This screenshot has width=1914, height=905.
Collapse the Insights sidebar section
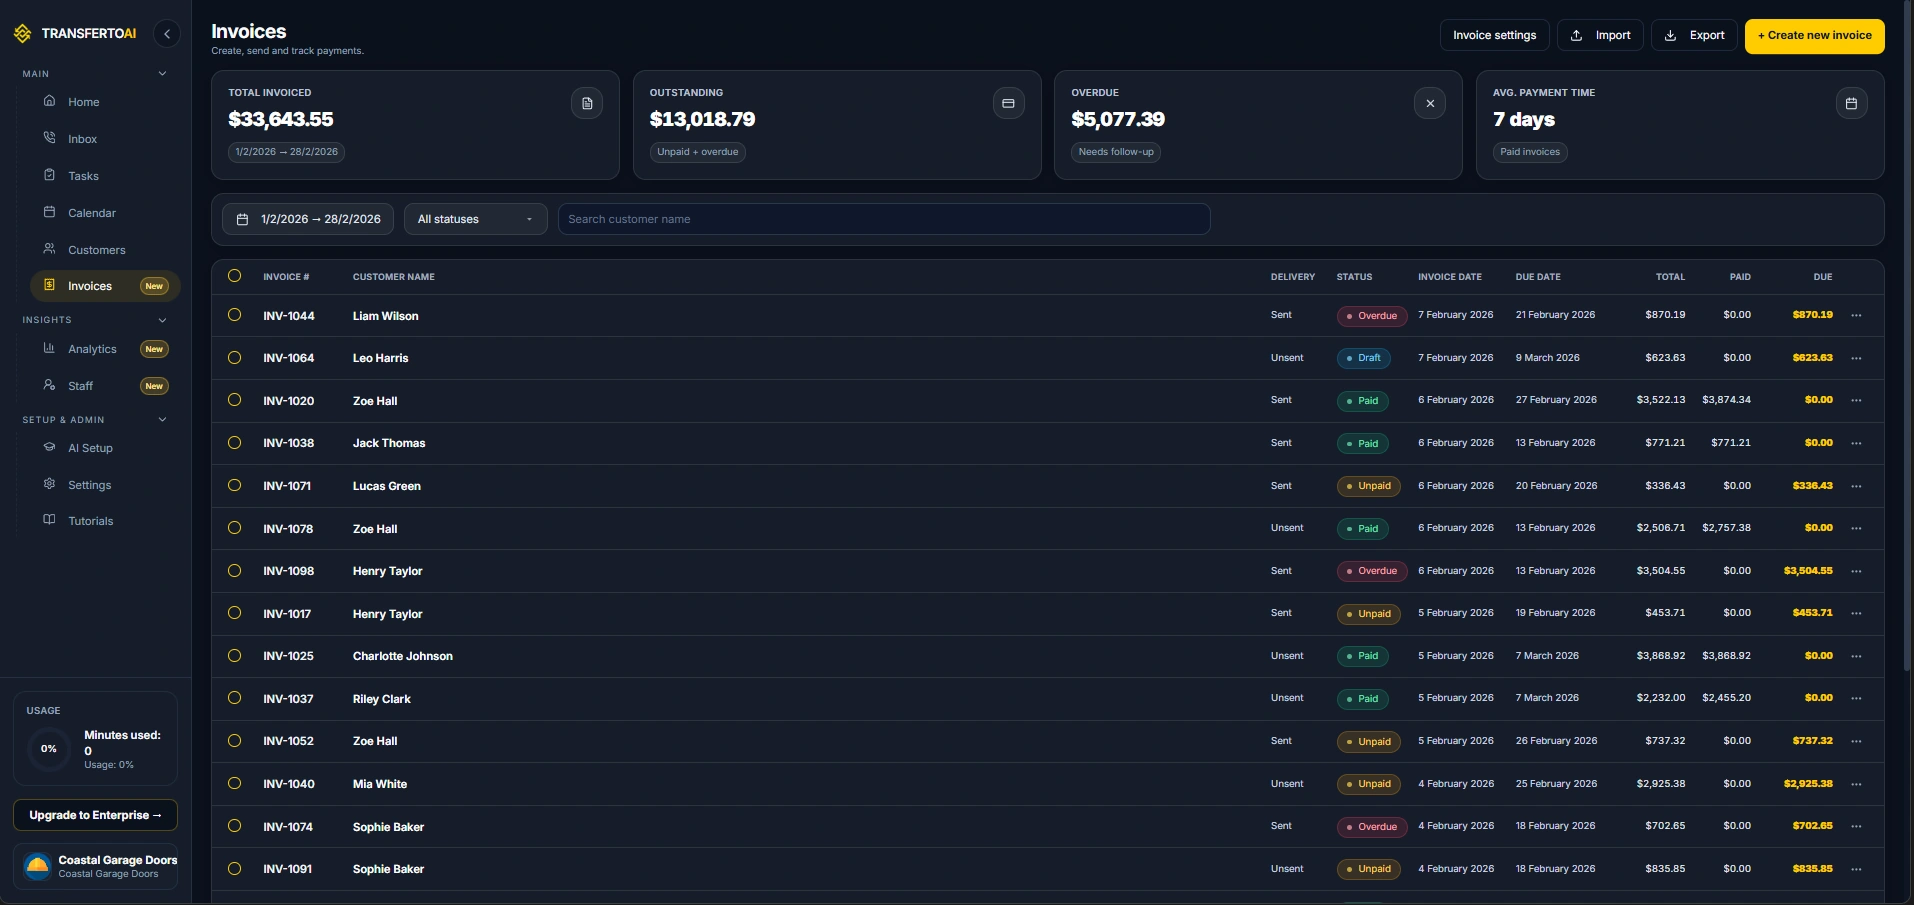click(x=162, y=320)
